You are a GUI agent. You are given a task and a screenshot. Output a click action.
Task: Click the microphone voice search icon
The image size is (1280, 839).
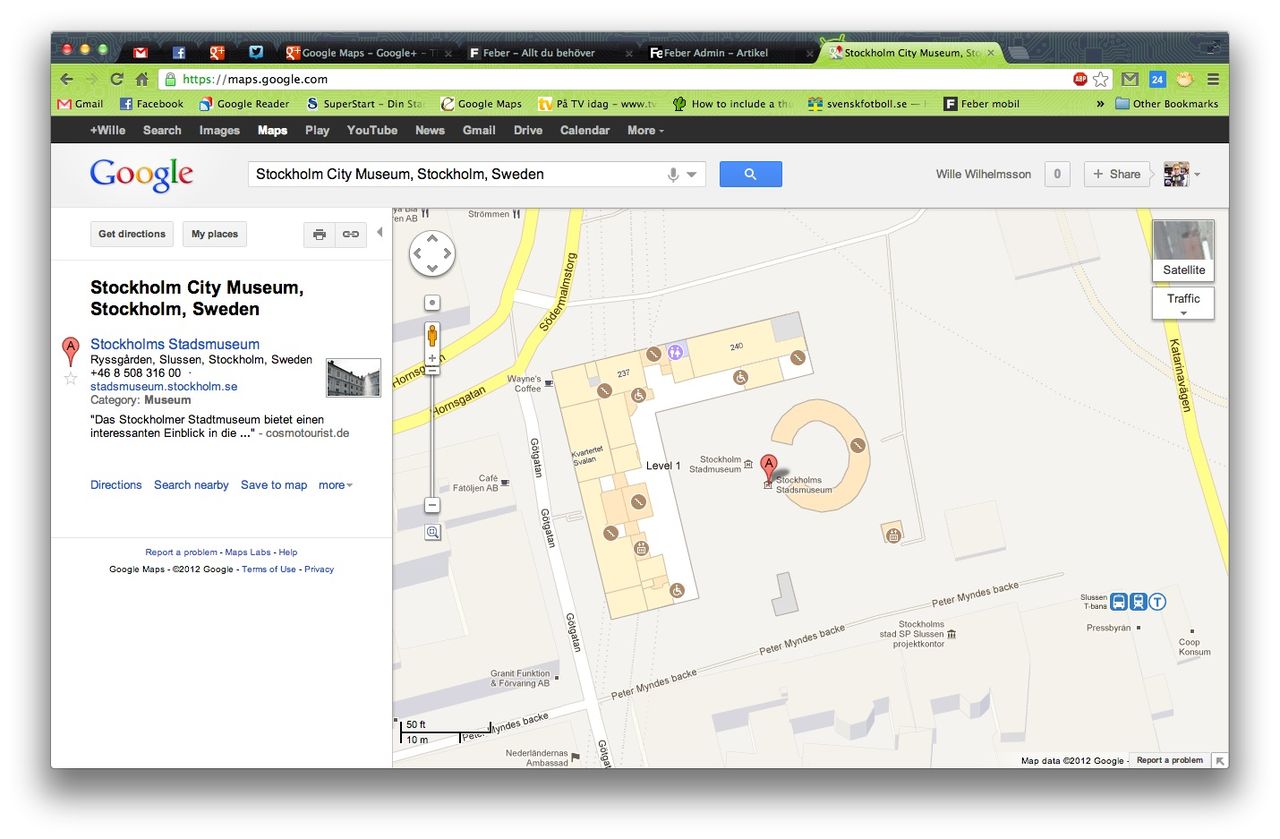point(673,175)
